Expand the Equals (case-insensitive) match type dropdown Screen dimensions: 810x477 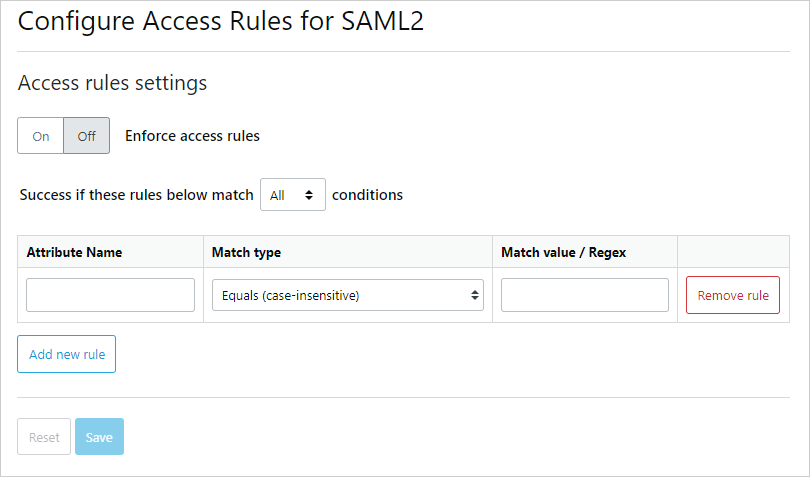click(x=347, y=295)
